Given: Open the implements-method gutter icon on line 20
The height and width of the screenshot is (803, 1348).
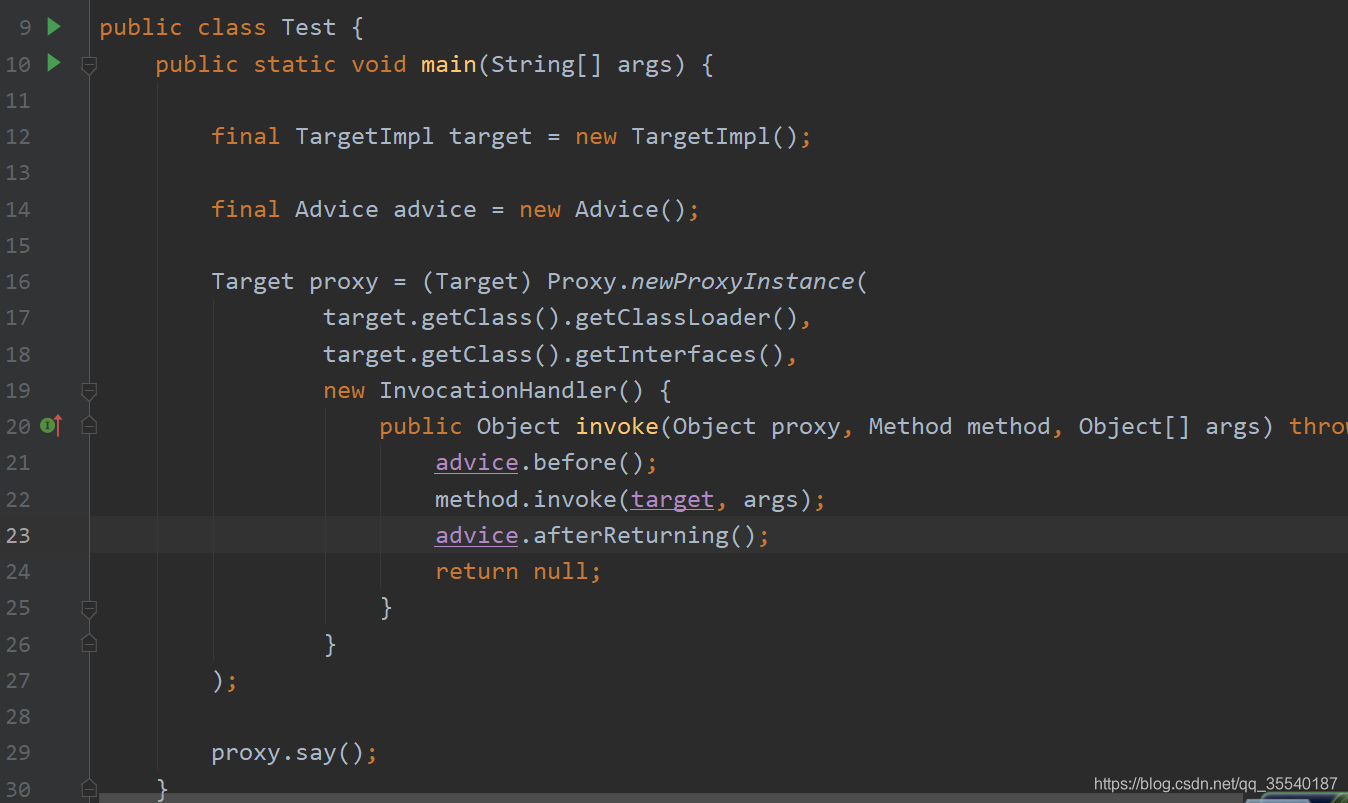Looking at the screenshot, I should click(x=51, y=426).
